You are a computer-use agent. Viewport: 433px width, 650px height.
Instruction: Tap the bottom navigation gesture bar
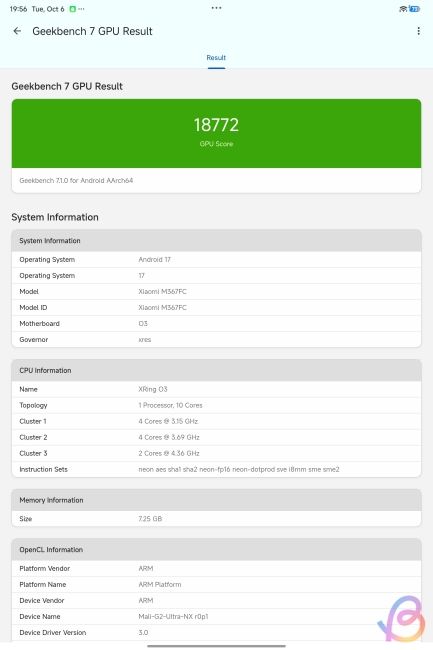[x=216, y=646]
